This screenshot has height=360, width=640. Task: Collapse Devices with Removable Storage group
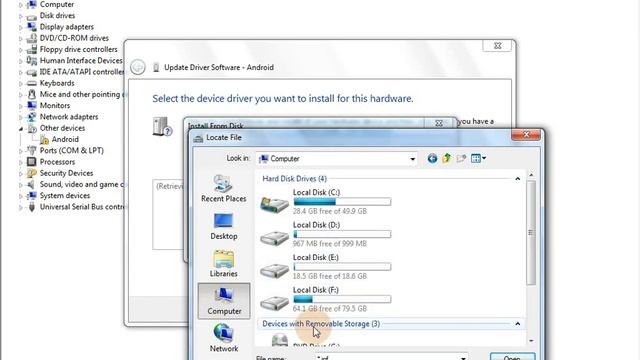[518, 324]
